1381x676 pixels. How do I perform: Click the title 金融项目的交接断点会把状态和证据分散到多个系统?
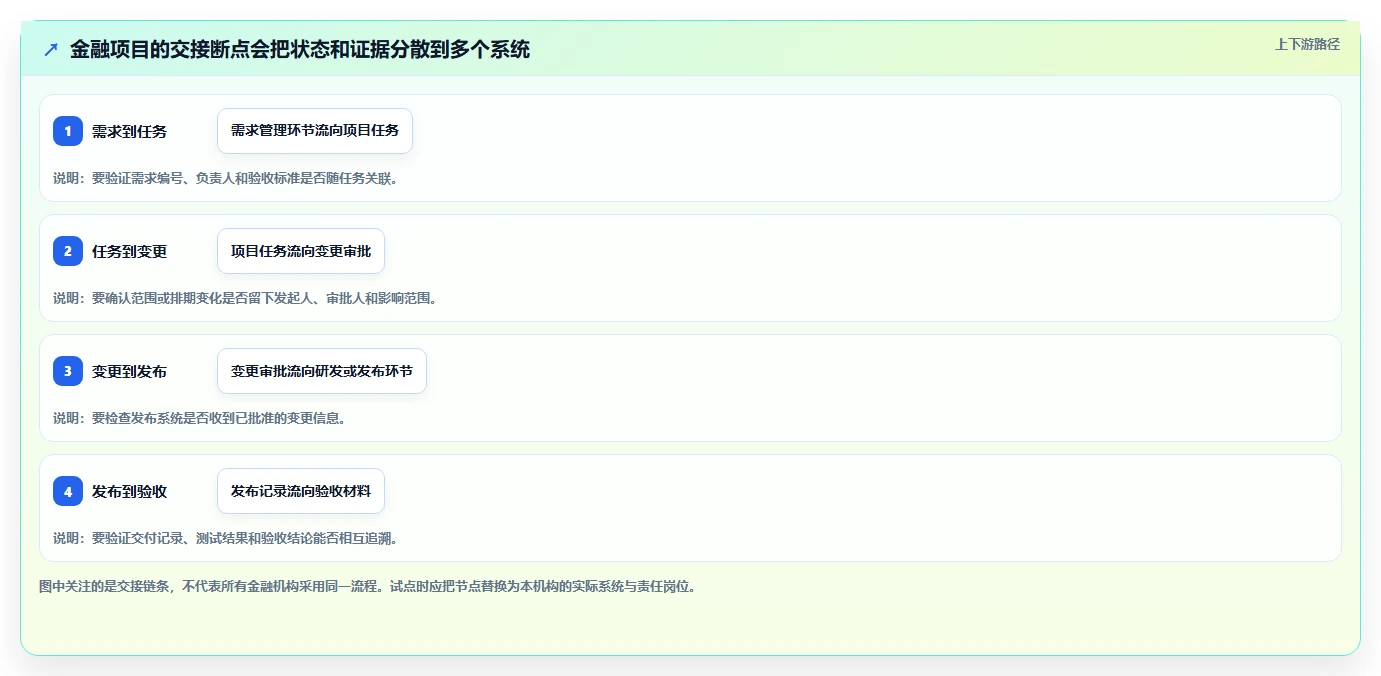coord(300,49)
